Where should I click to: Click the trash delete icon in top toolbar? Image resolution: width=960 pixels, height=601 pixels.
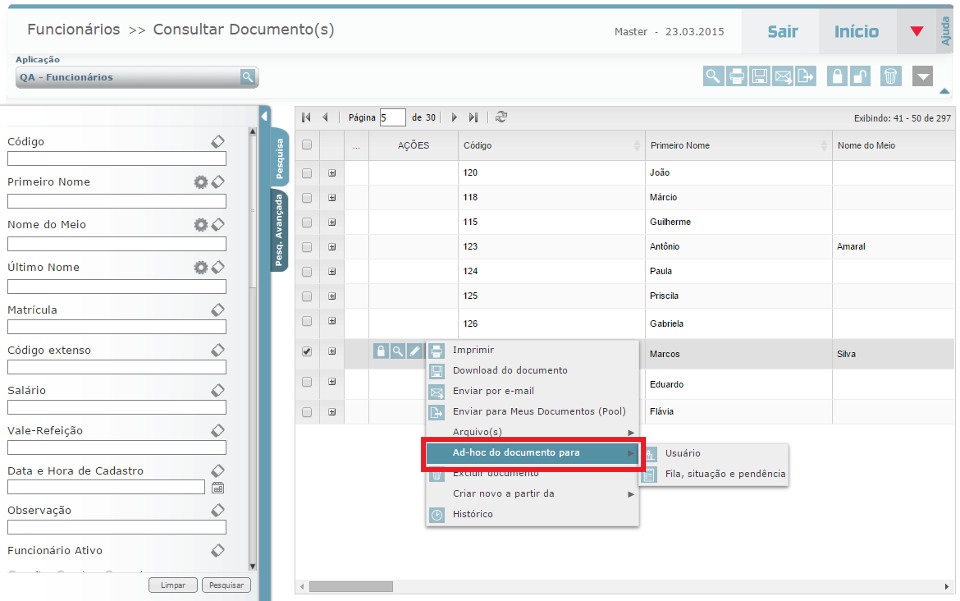tap(891, 76)
